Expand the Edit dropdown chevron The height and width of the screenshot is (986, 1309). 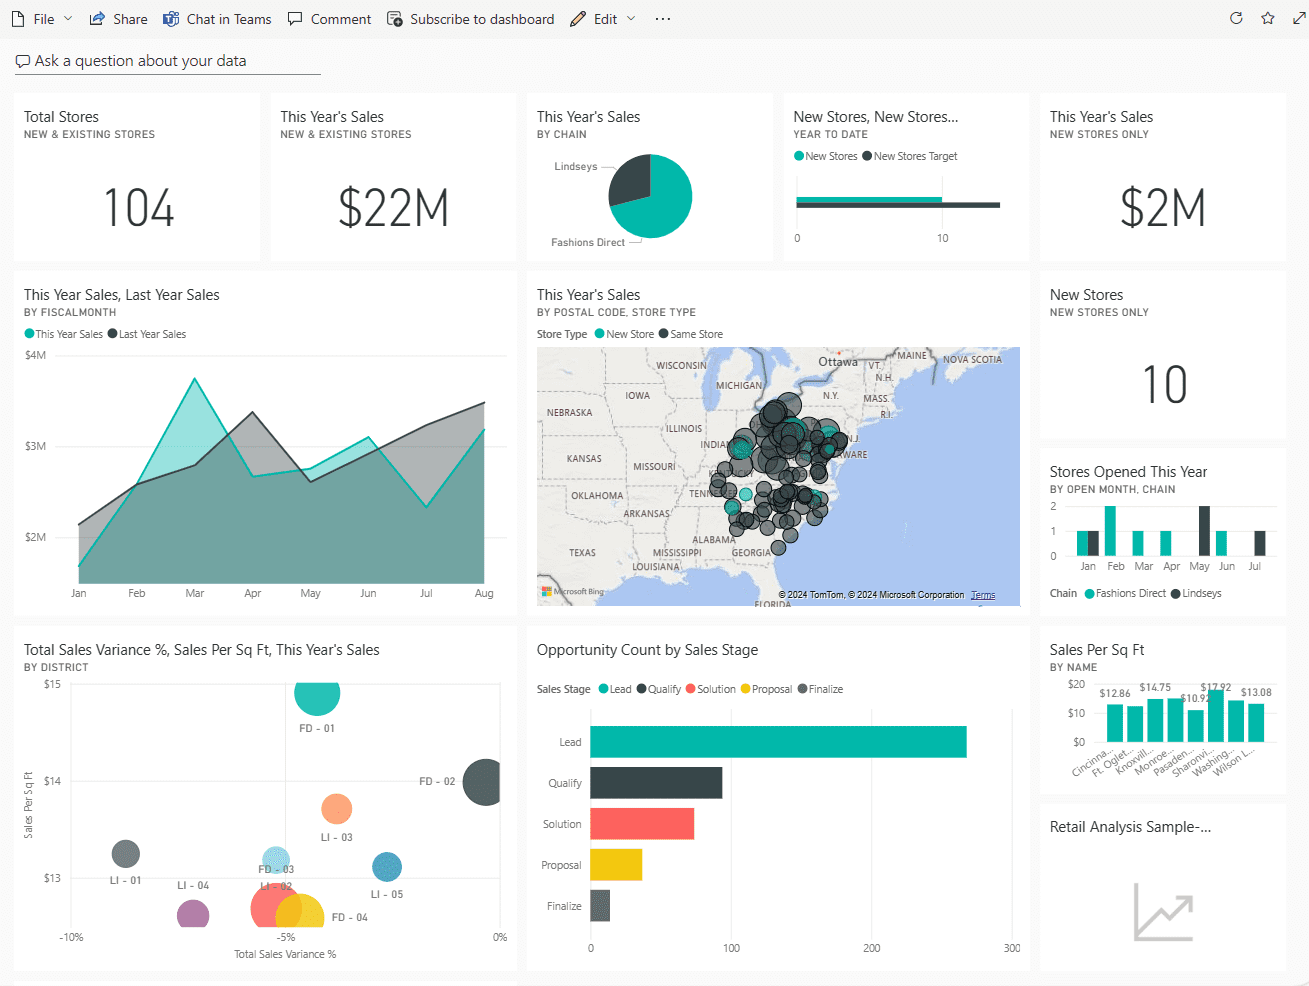click(629, 18)
